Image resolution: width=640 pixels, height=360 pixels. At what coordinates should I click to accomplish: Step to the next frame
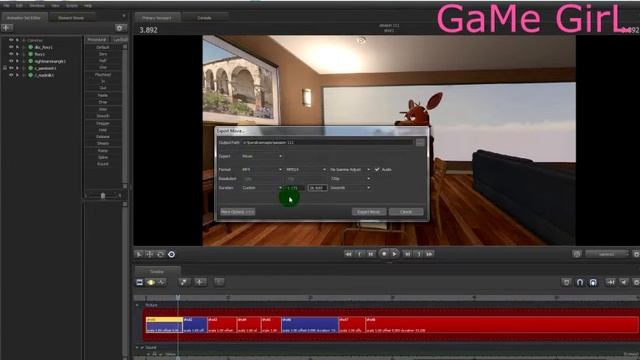click(x=407, y=254)
